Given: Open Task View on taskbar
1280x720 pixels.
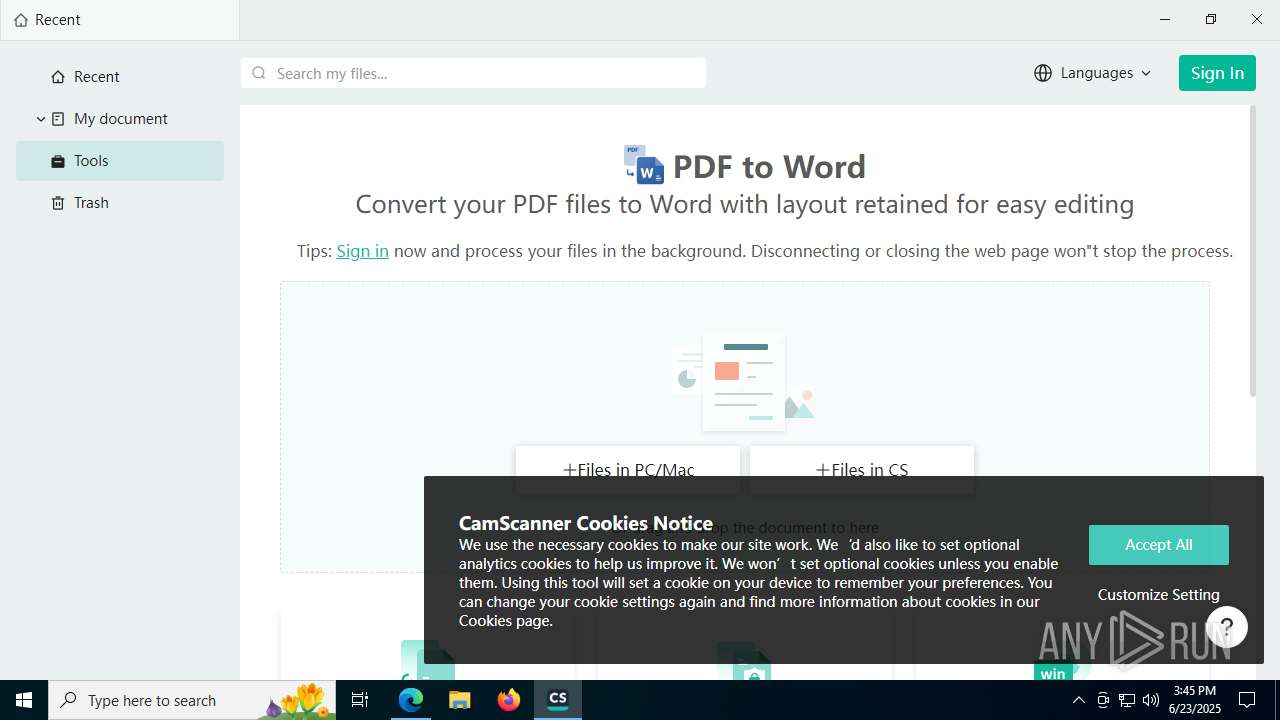Looking at the screenshot, I should click(361, 700).
